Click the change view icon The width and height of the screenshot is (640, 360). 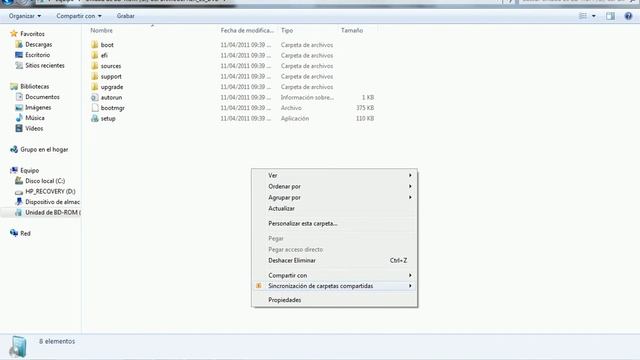click(583, 16)
